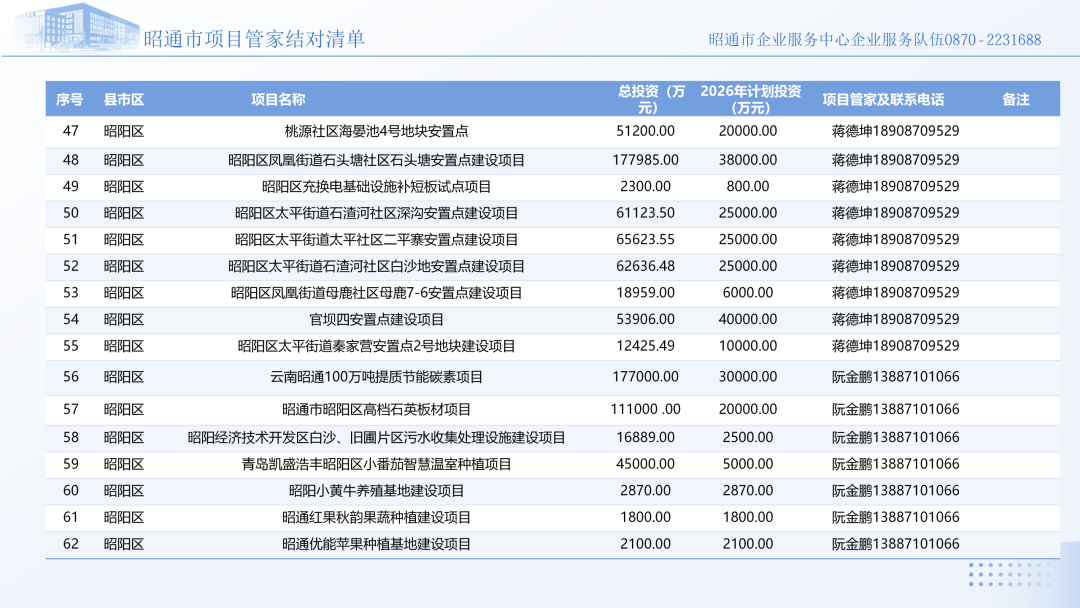Click total investment 16889.00
The width and height of the screenshot is (1080, 608).
click(x=645, y=437)
